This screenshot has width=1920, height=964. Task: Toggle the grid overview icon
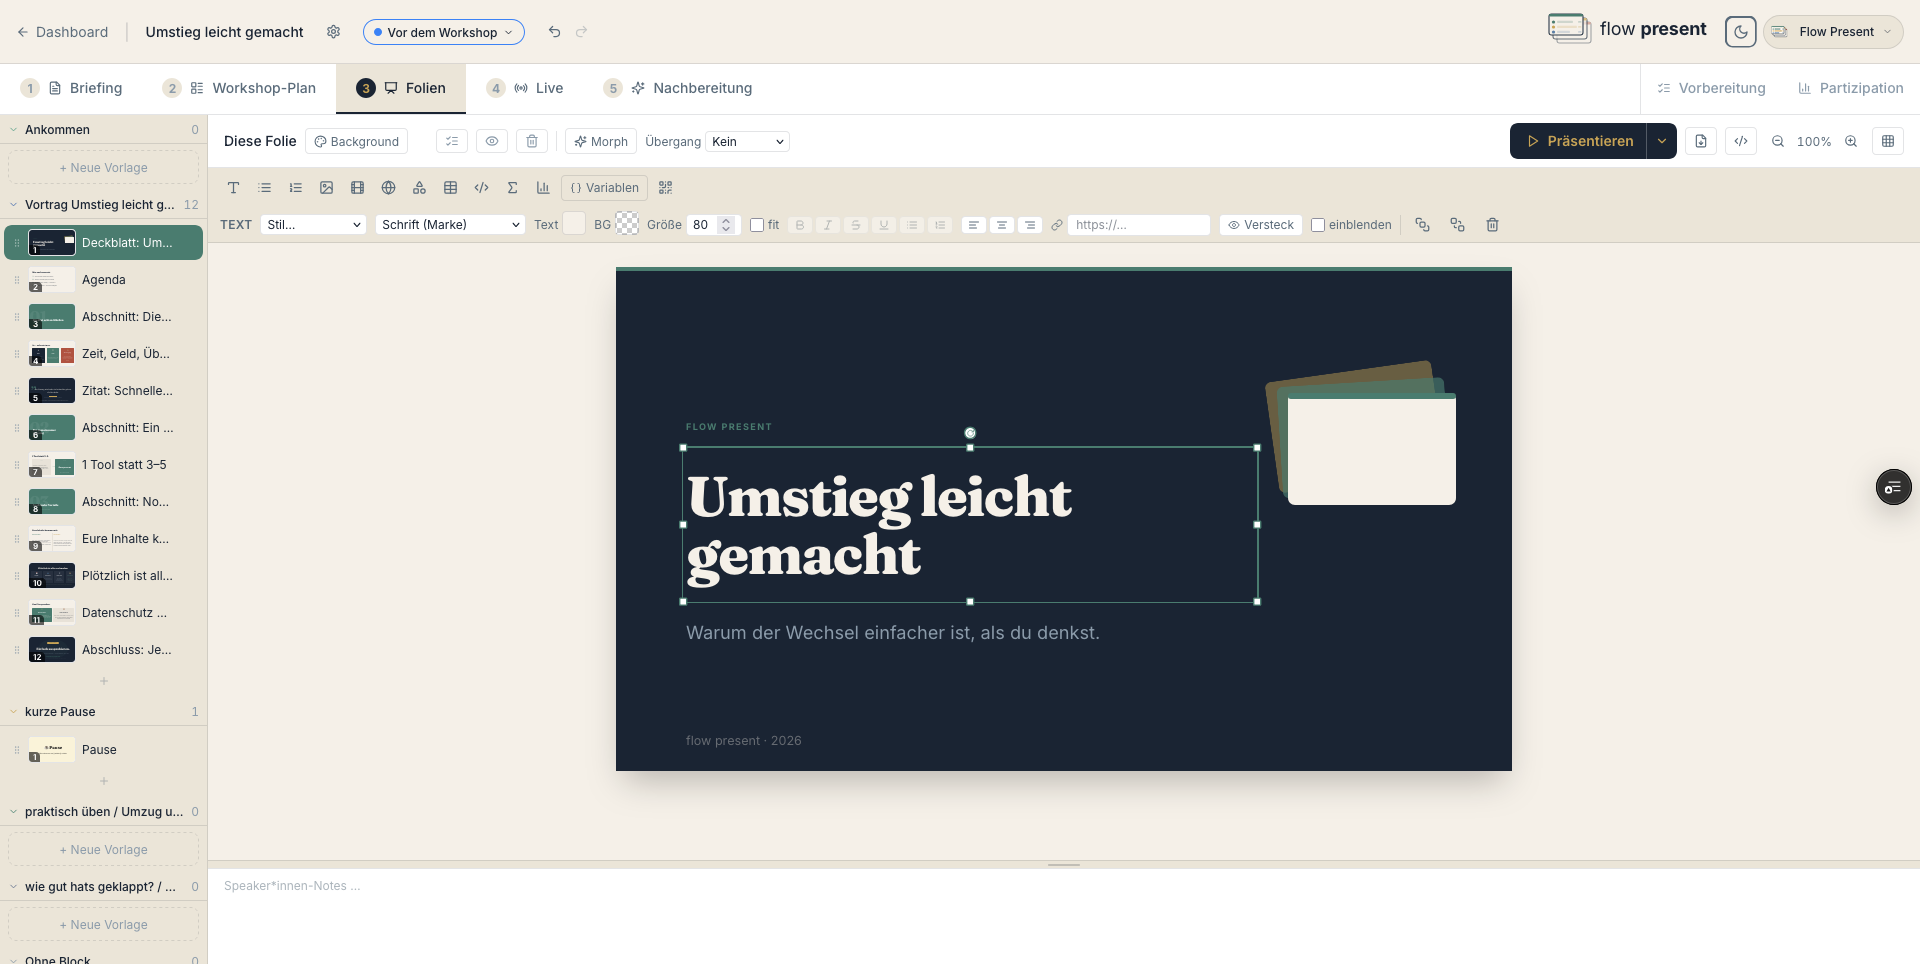pos(1888,142)
